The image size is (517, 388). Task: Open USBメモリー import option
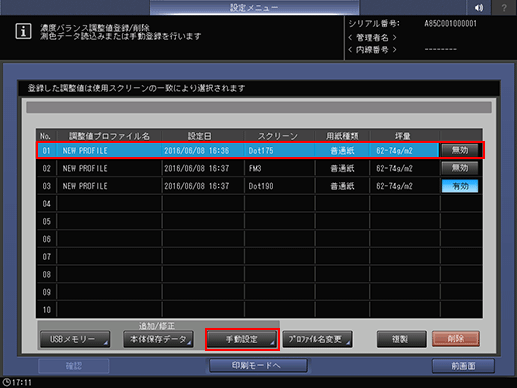[75, 339]
